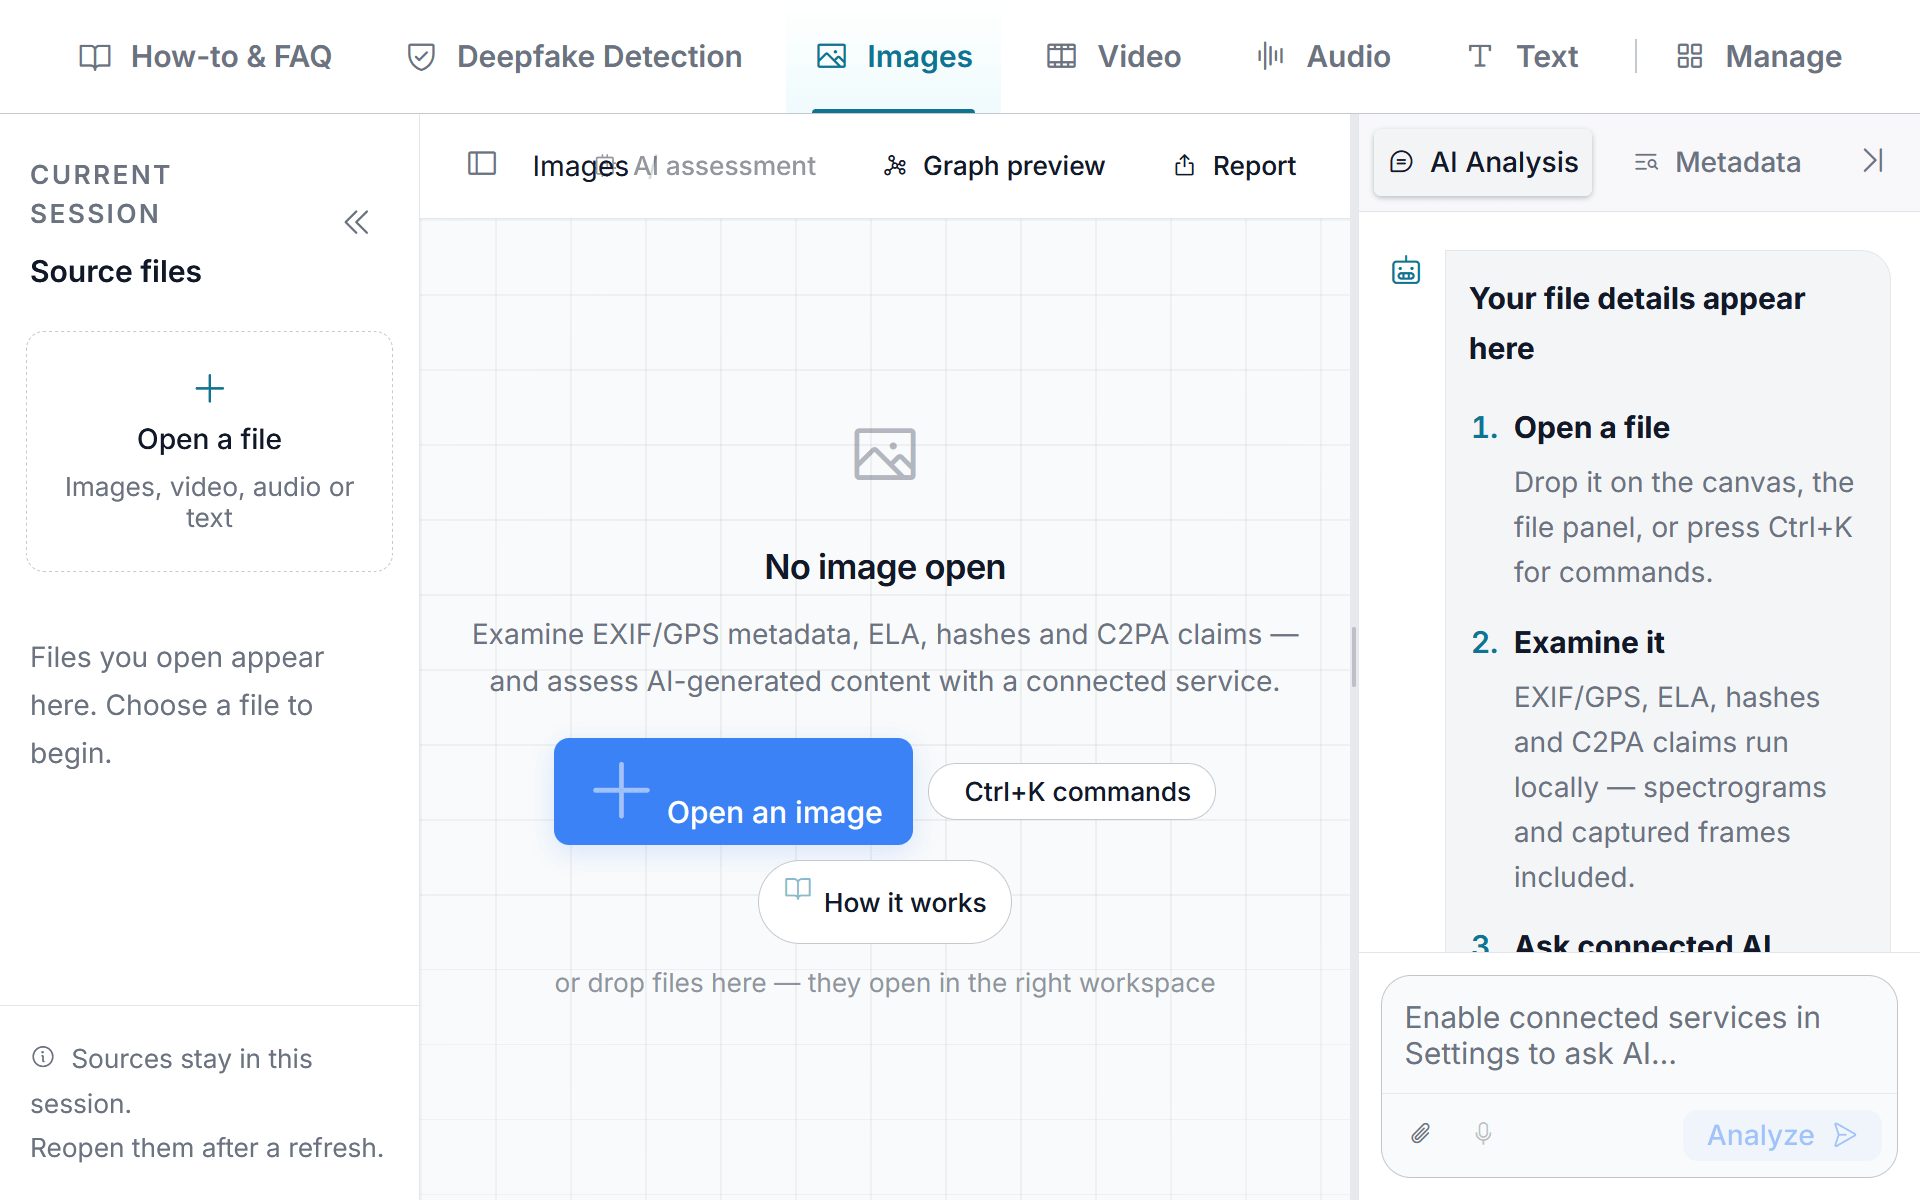Switch to the Metadata tab

[1717, 162]
